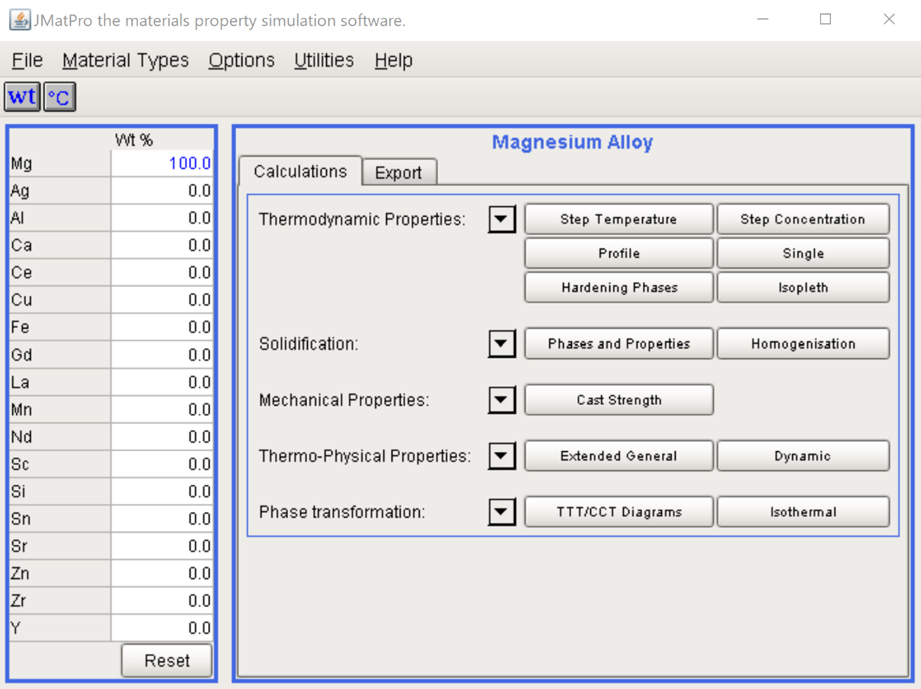Open Extended General thermo-physical properties
Viewport: 921px width, 689px height.
[x=619, y=456]
